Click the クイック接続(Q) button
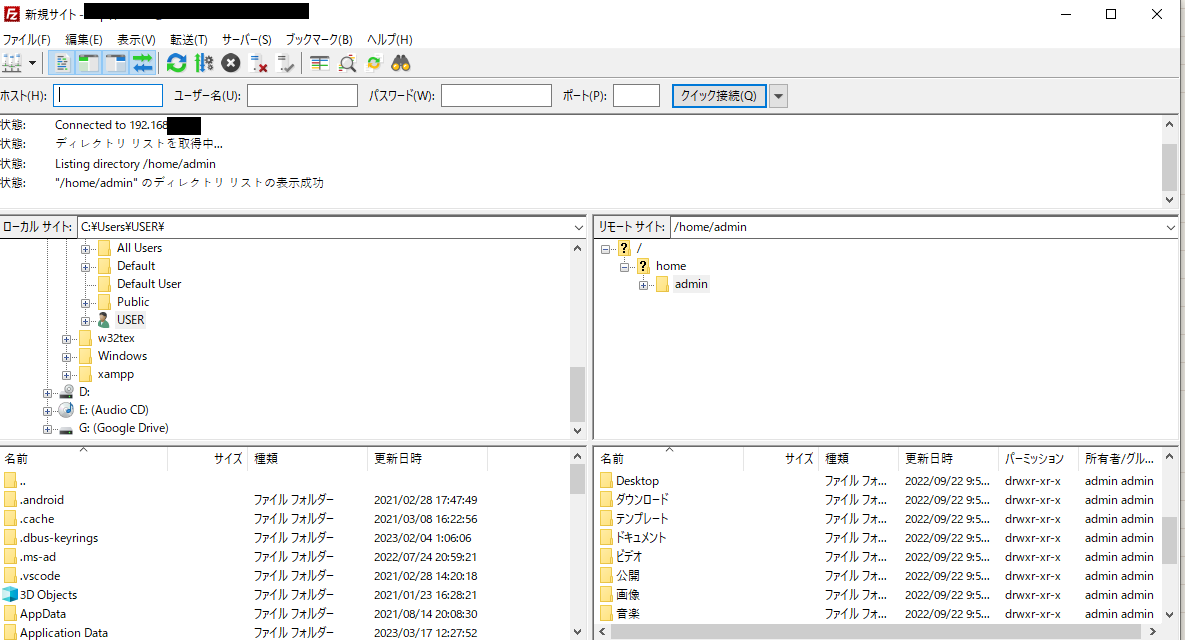Screen dimensions: 1185x640 tap(719, 96)
